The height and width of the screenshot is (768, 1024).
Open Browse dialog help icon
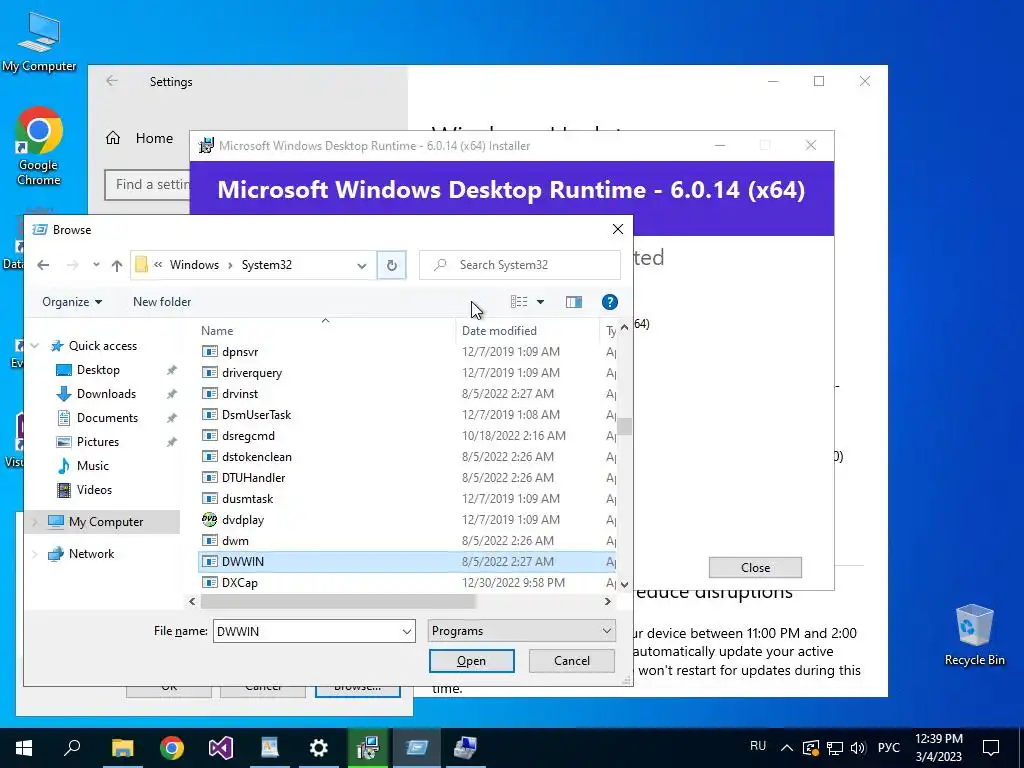pyautogui.click(x=609, y=302)
